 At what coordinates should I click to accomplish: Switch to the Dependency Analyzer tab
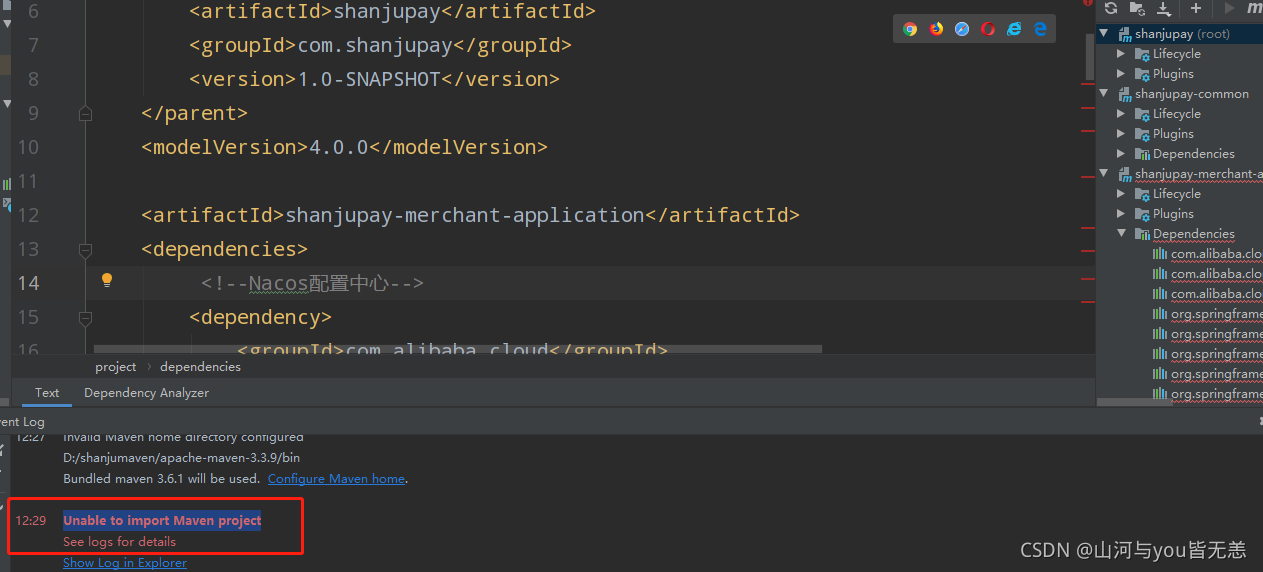point(146,393)
